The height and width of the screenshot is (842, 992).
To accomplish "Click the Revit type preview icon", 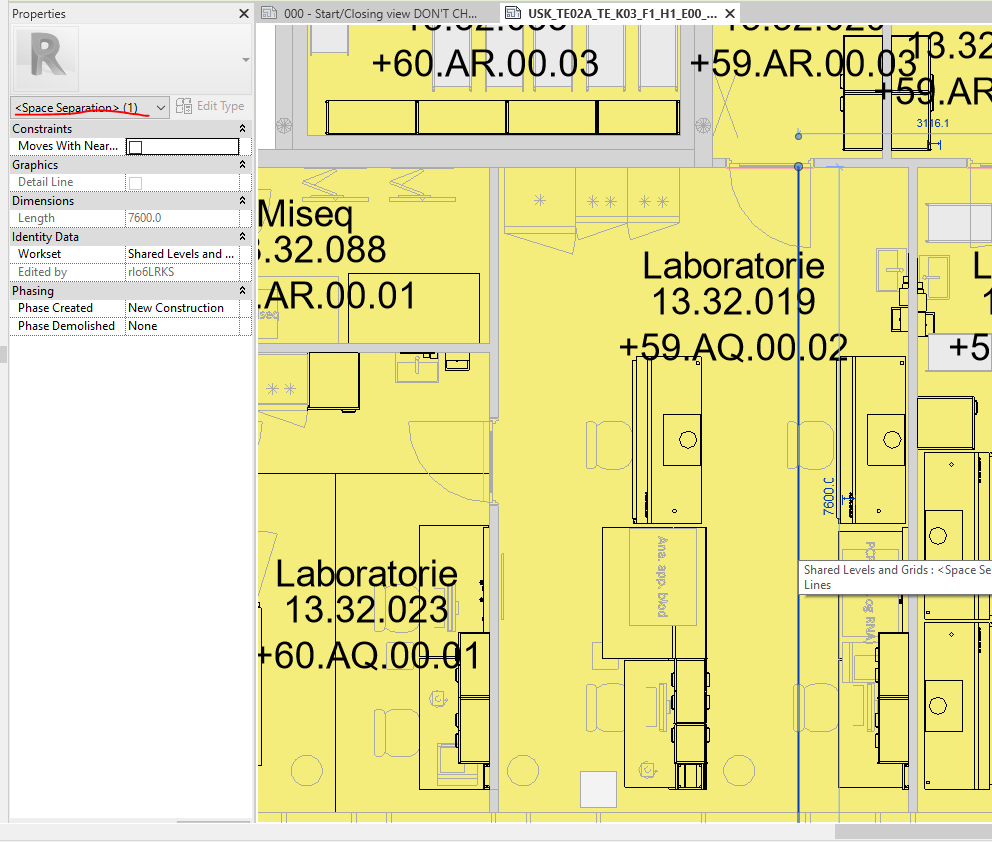I will point(44,58).
